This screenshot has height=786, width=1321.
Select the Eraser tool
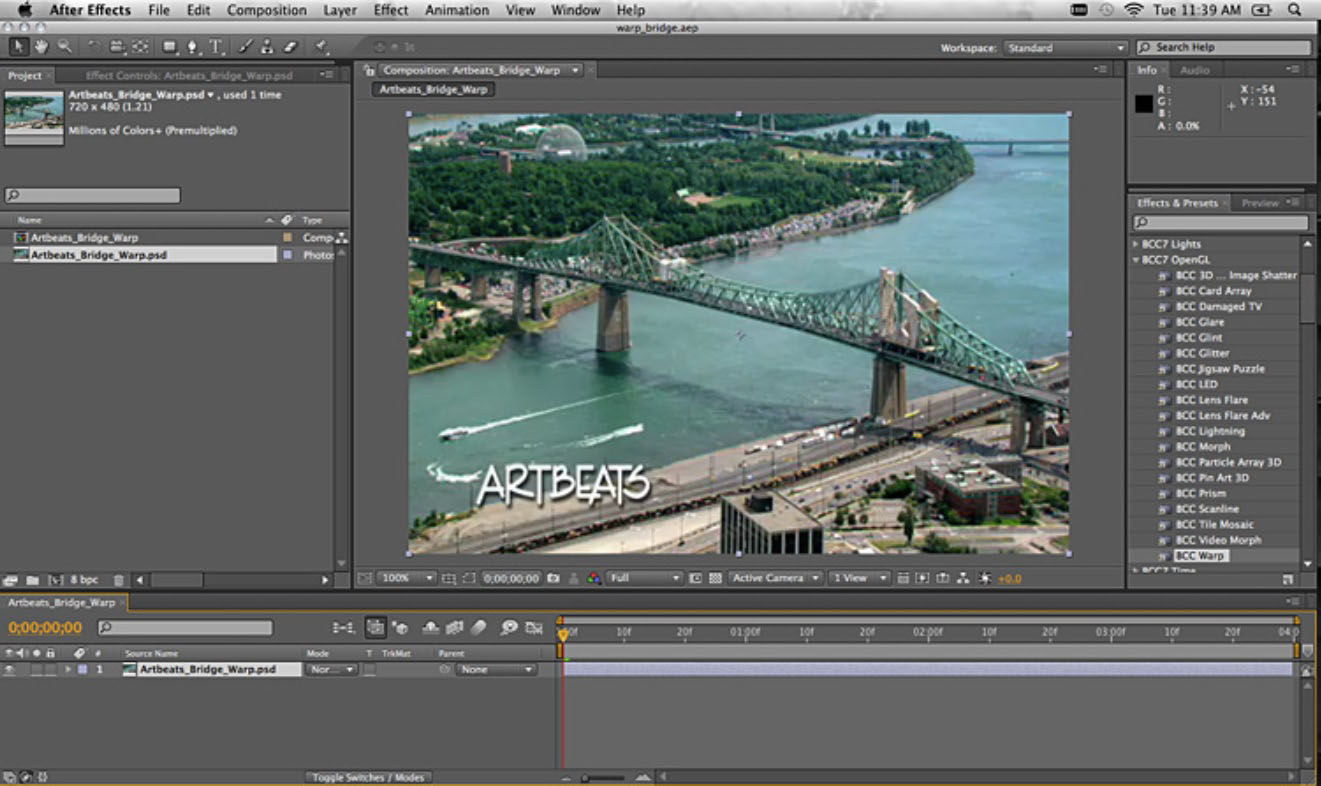point(291,47)
